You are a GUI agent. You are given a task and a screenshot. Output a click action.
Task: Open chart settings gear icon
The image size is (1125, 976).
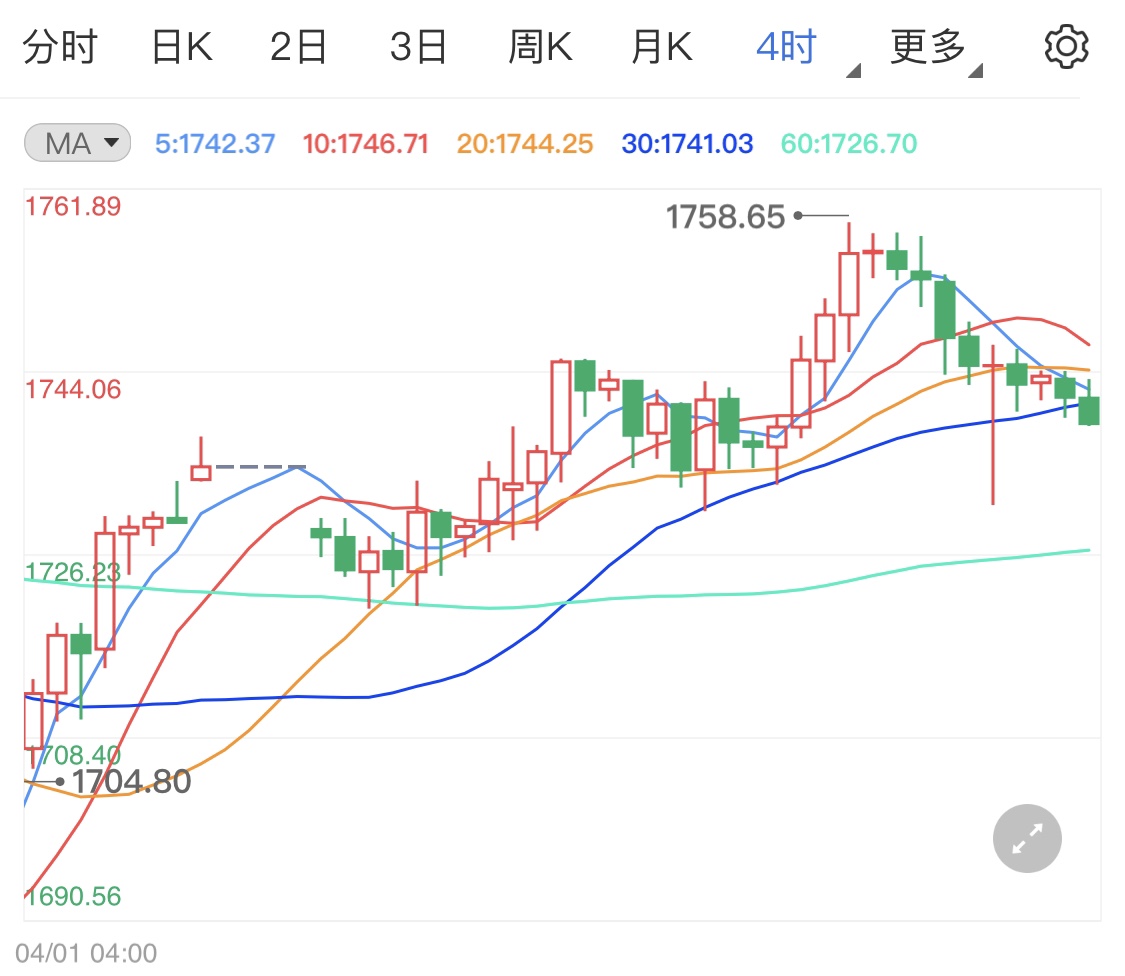pos(1066,47)
